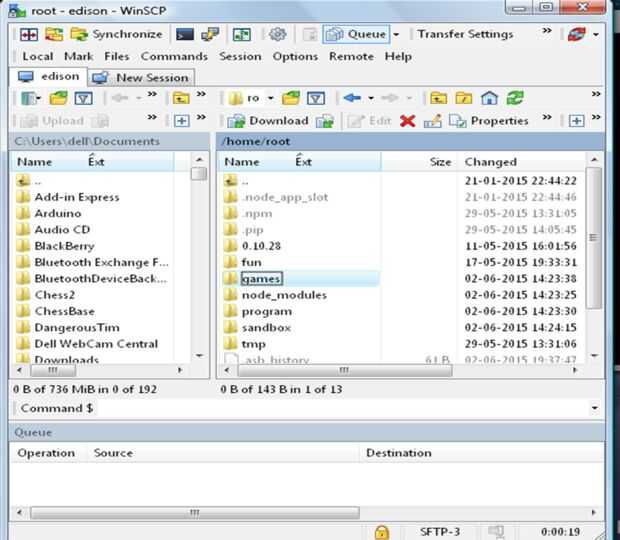The width and height of the screenshot is (620, 540).
Task: Click local parent directory icon
Action: tap(181, 98)
